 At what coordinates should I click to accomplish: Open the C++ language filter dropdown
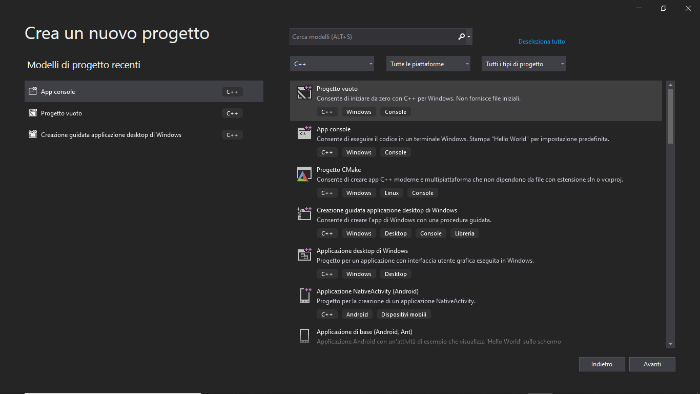(332, 64)
